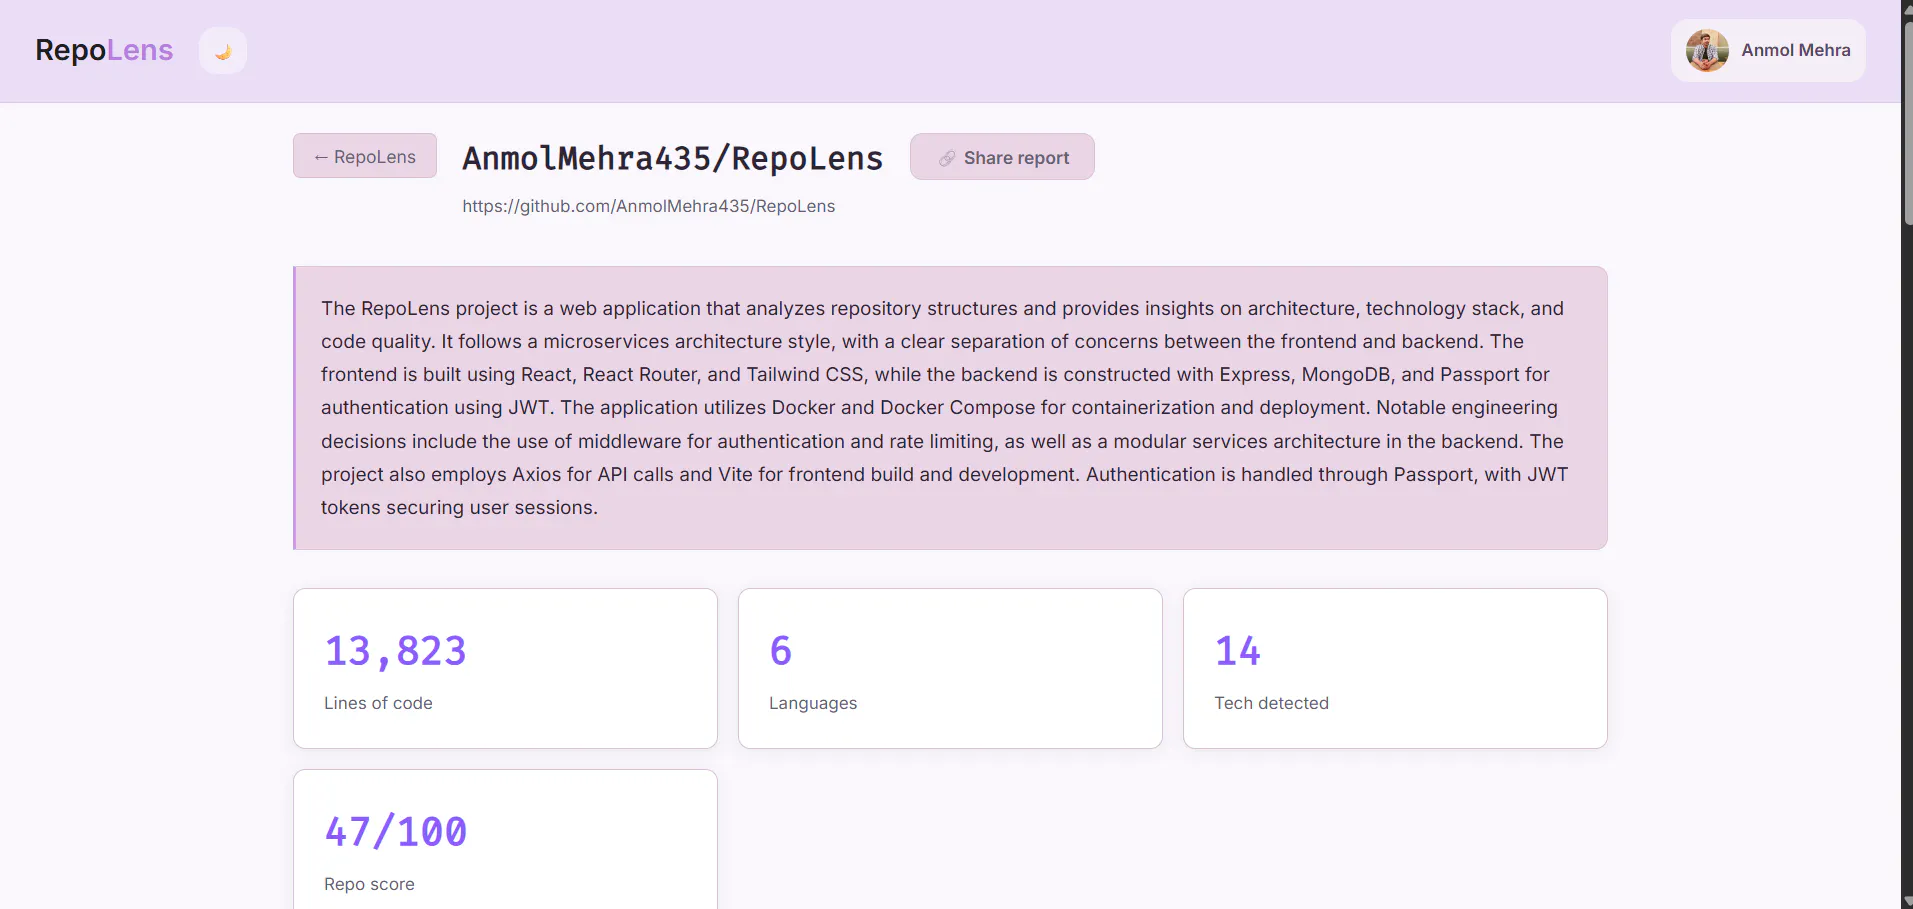Click the Share report button
The height and width of the screenshot is (909, 1913).
tap(1002, 157)
